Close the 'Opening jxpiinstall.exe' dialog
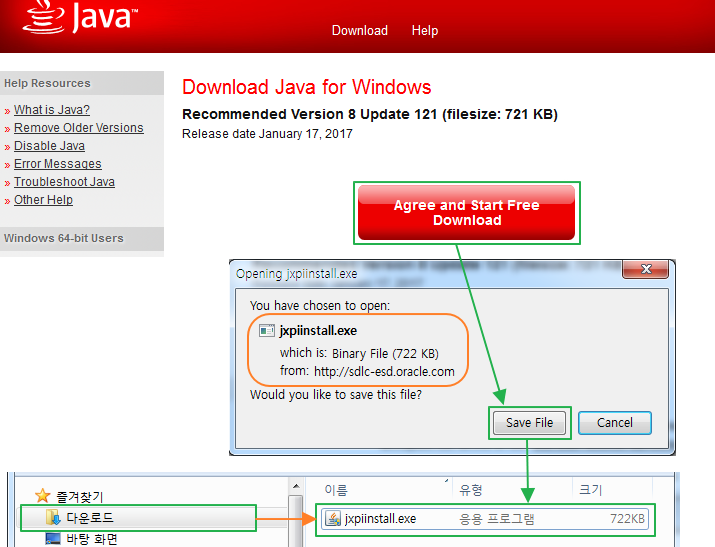Screen dimensions: 715x547 (645, 269)
